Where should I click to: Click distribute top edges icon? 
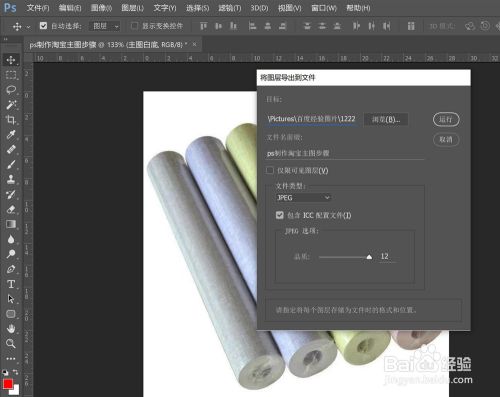click(x=307, y=26)
